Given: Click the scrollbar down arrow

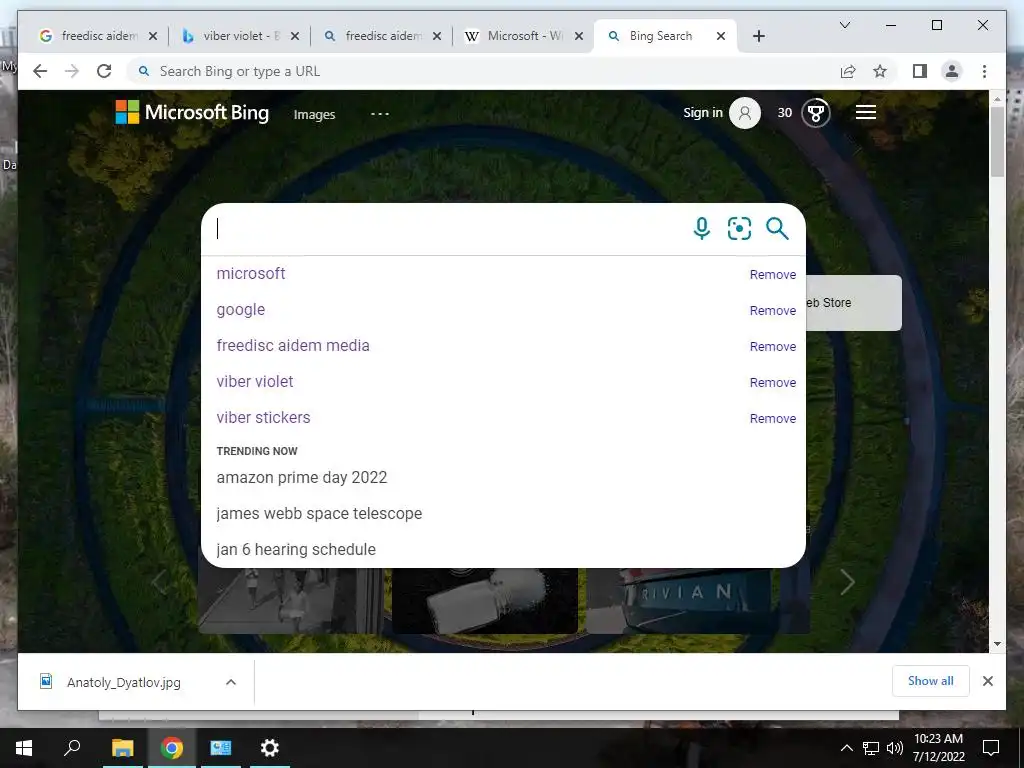Looking at the screenshot, I should coord(997,644).
